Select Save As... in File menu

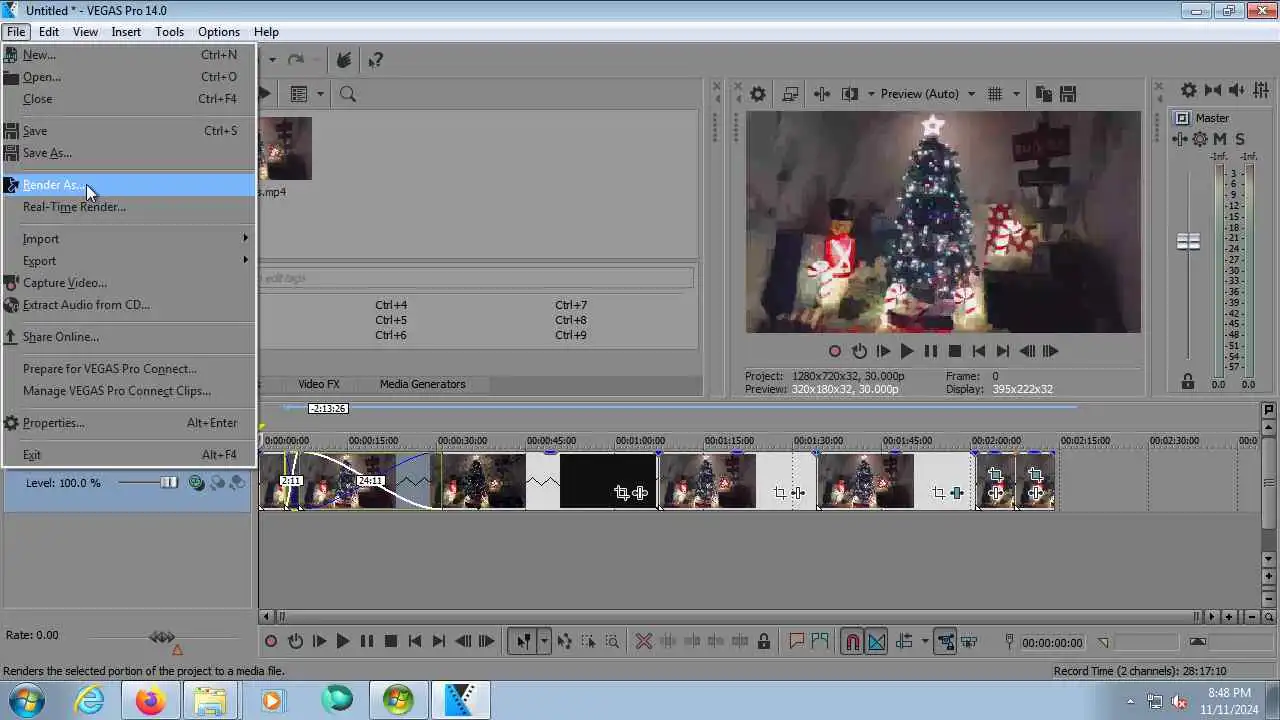tap(128, 153)
